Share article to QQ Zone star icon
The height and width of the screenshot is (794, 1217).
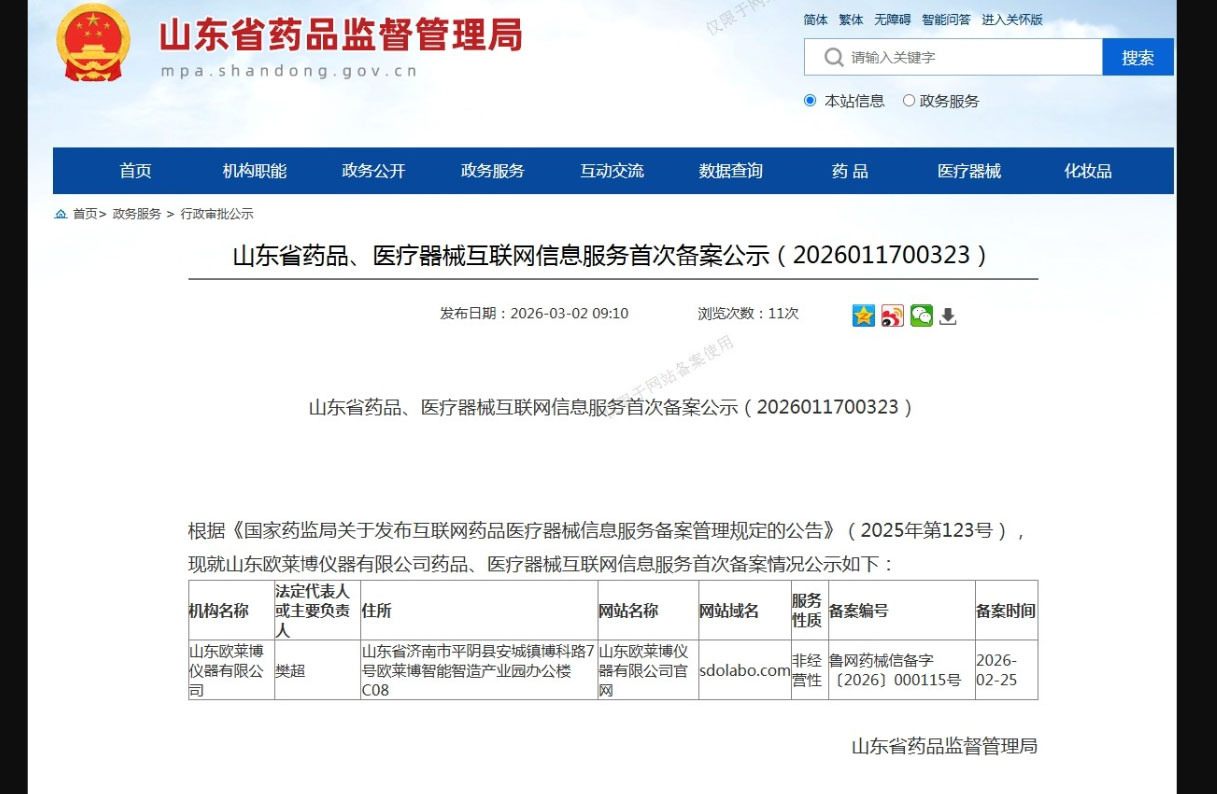pyautogui.click(x=863, y=315)
